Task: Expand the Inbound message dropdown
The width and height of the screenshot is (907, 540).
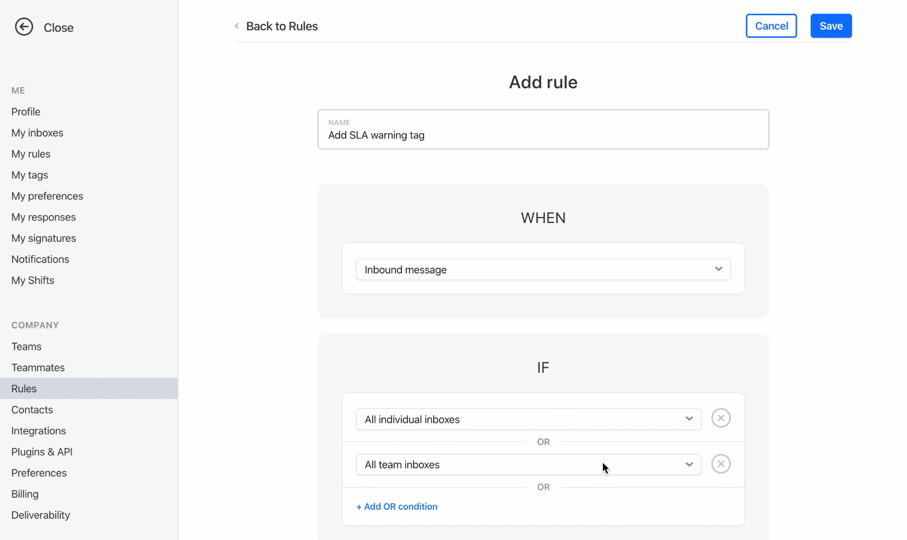Action: coord(543,269)
